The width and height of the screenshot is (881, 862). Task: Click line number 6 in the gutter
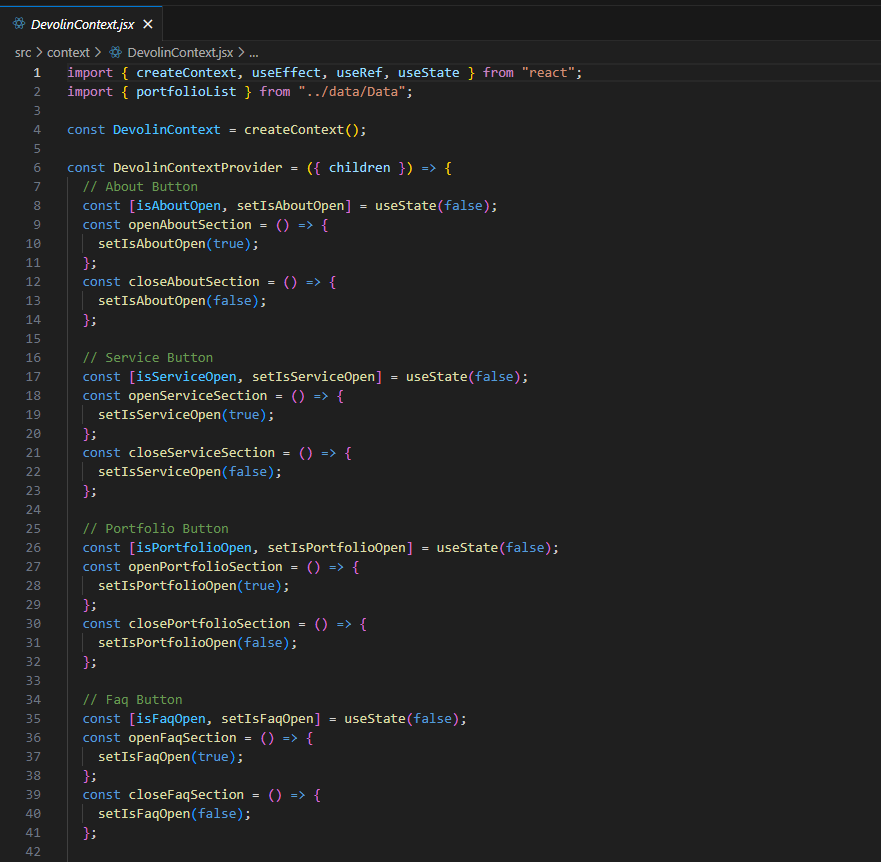(37, 168)
